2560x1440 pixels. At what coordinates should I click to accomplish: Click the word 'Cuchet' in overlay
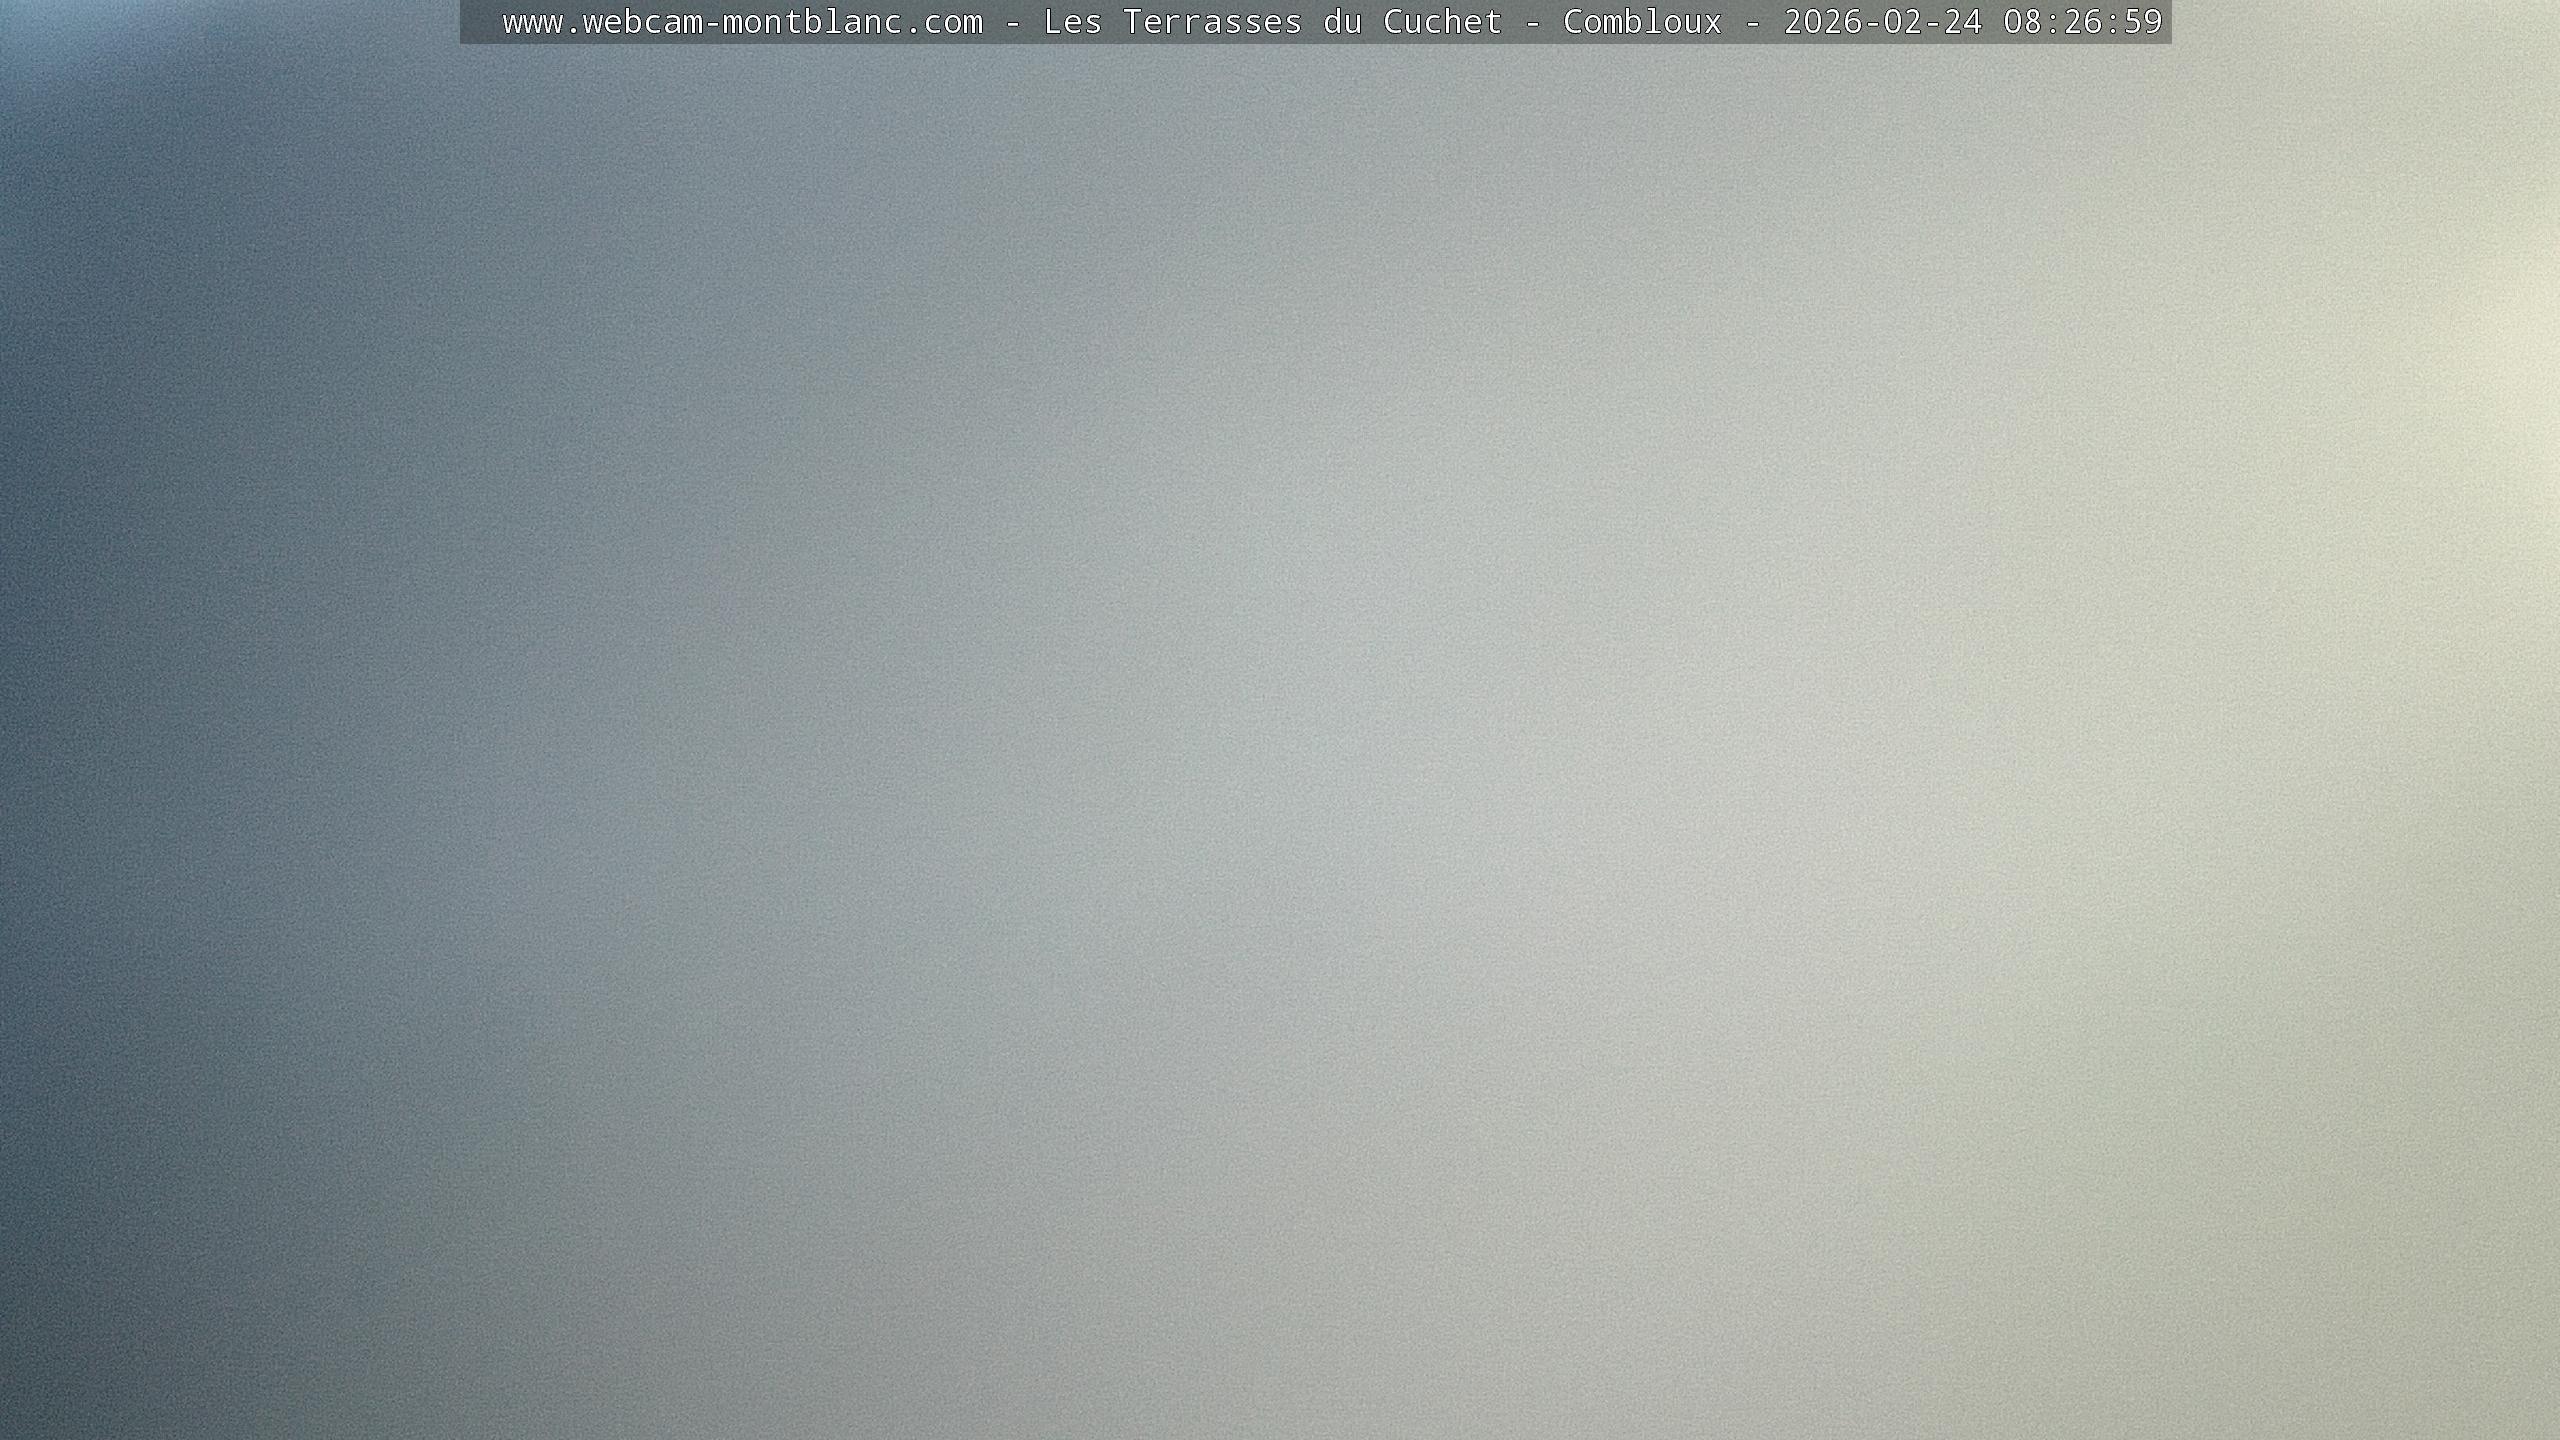(x=1442, y=22)
